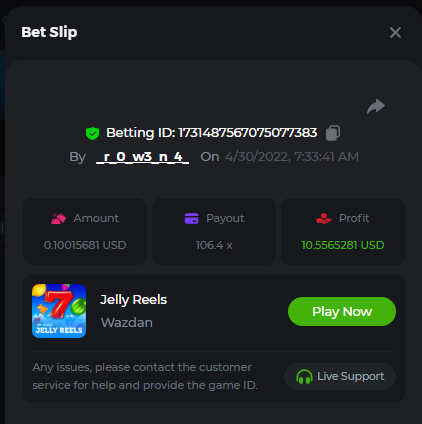Close the Bet Slip dialog
Image resolution: width=422 pixels, height=424 pixels.
coord(395,33)
